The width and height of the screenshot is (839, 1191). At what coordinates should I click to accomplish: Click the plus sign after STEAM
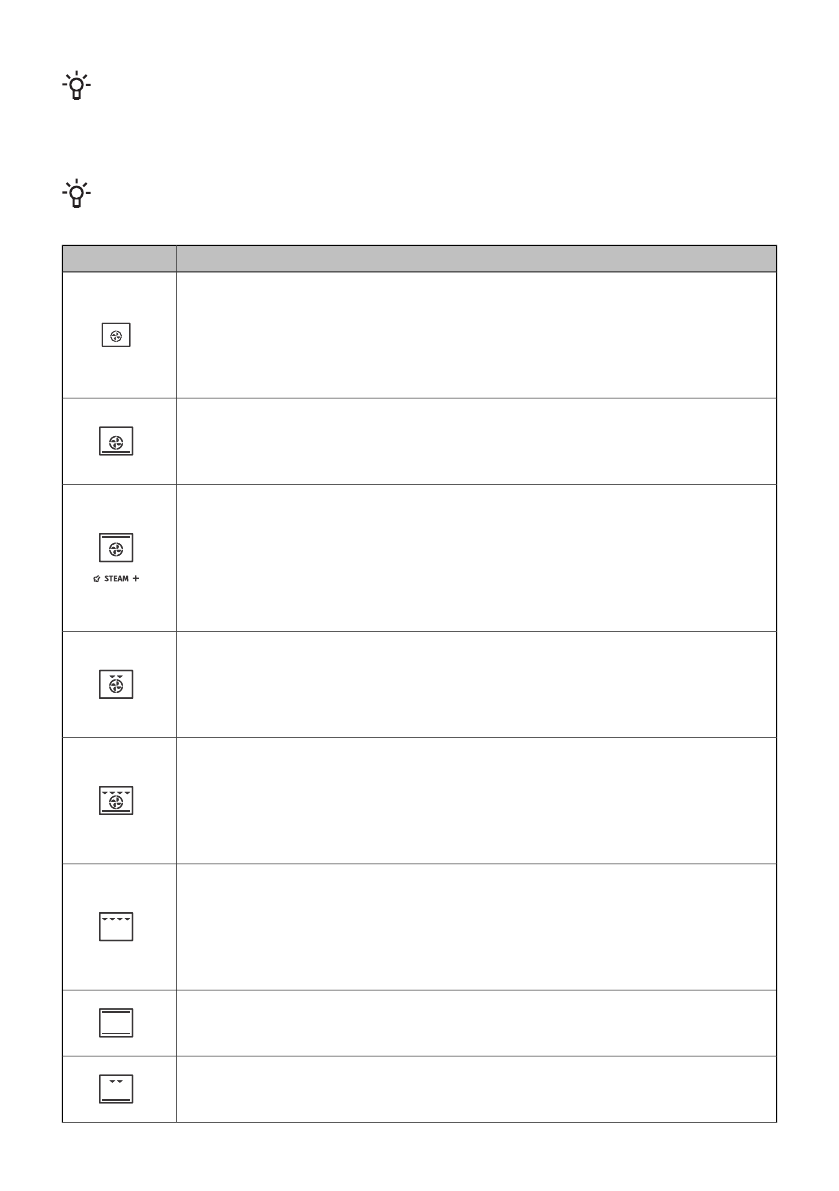tap(133, 580)
